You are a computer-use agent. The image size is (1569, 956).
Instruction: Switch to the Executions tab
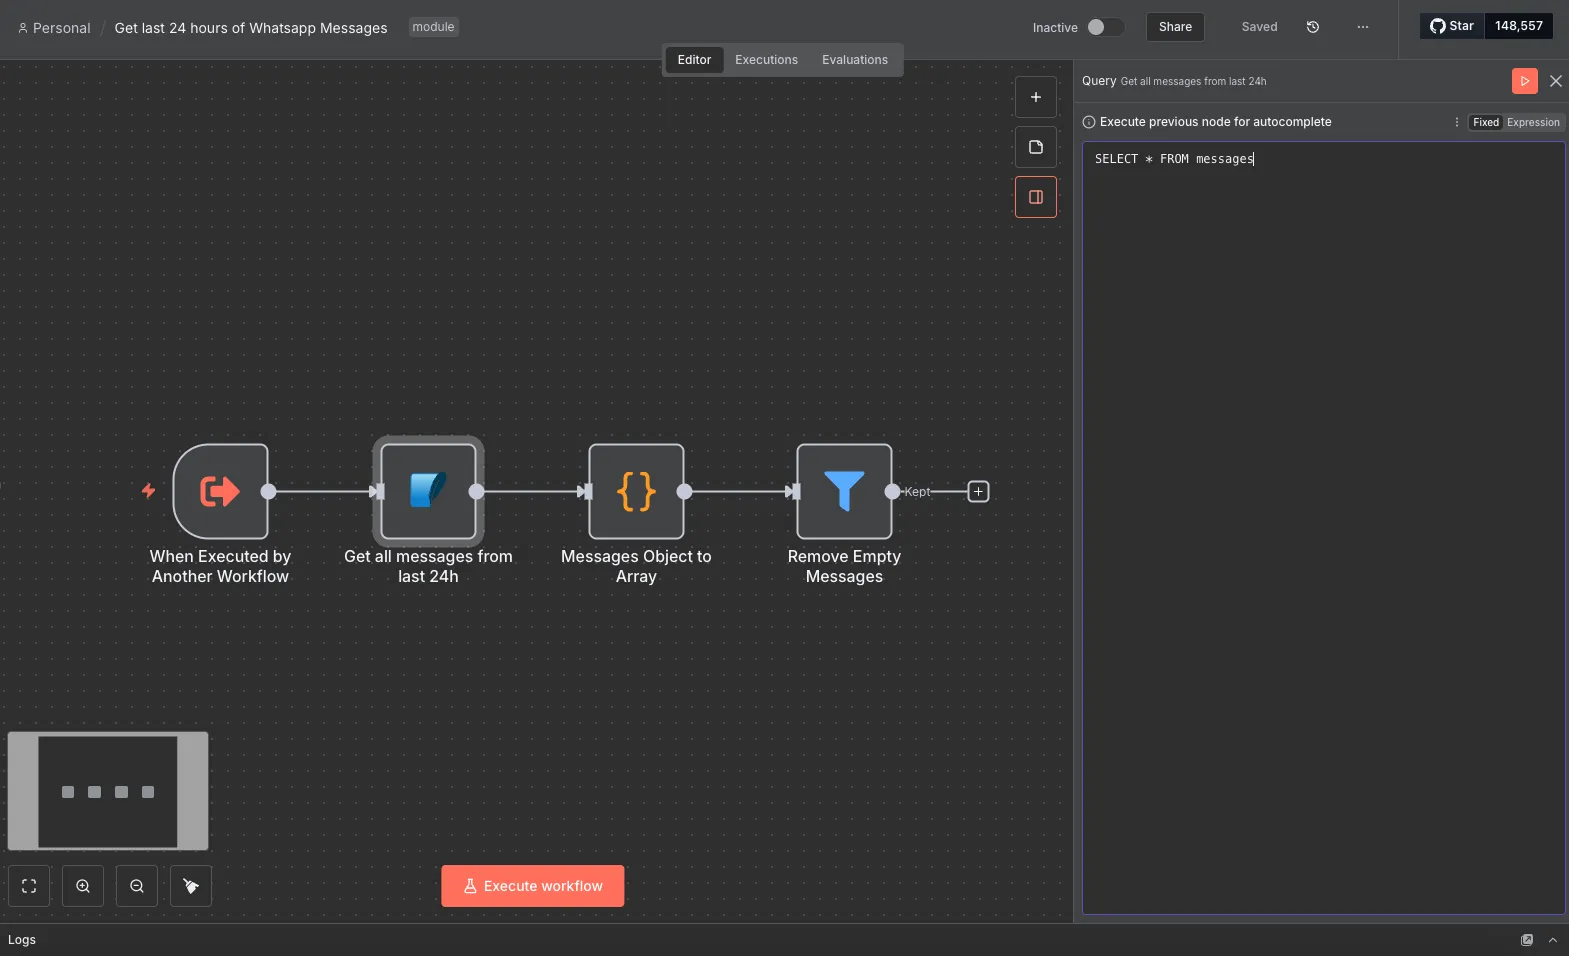tap(766, 60)
